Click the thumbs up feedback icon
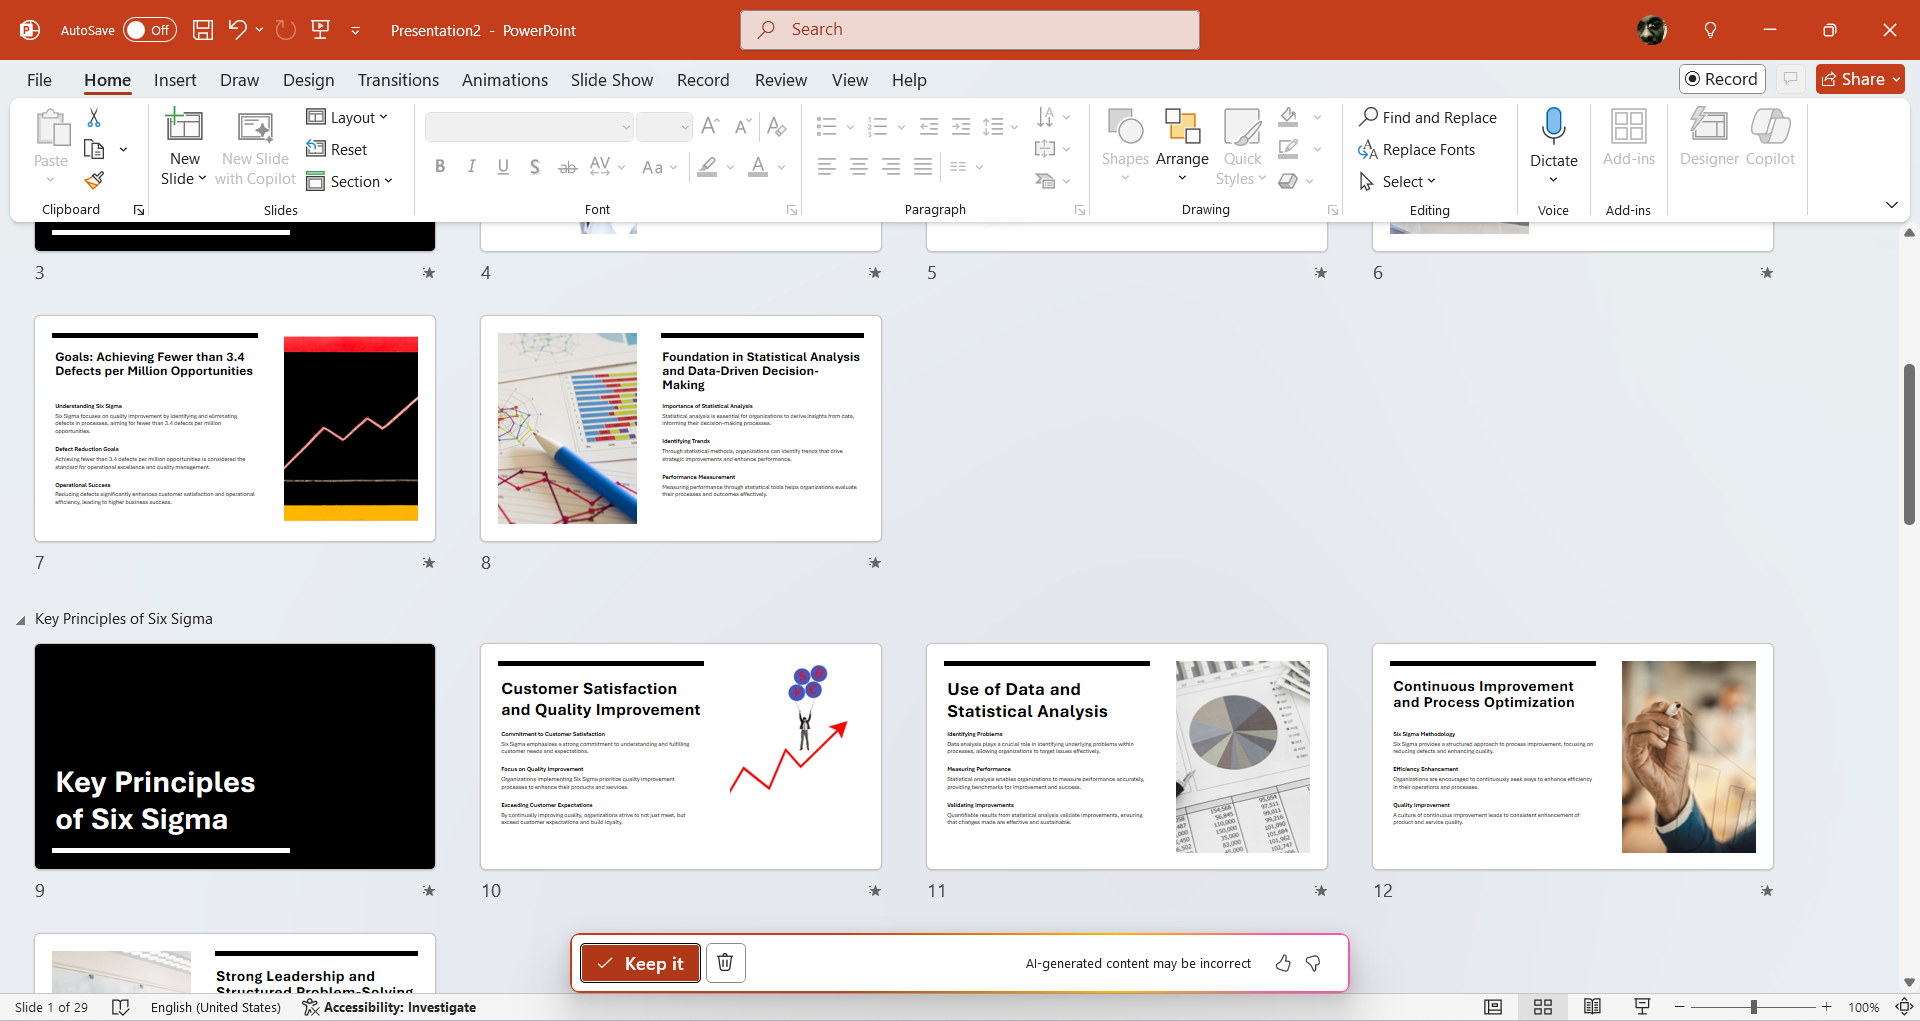This screenshot has width=1920, height=1021. 1283,963
